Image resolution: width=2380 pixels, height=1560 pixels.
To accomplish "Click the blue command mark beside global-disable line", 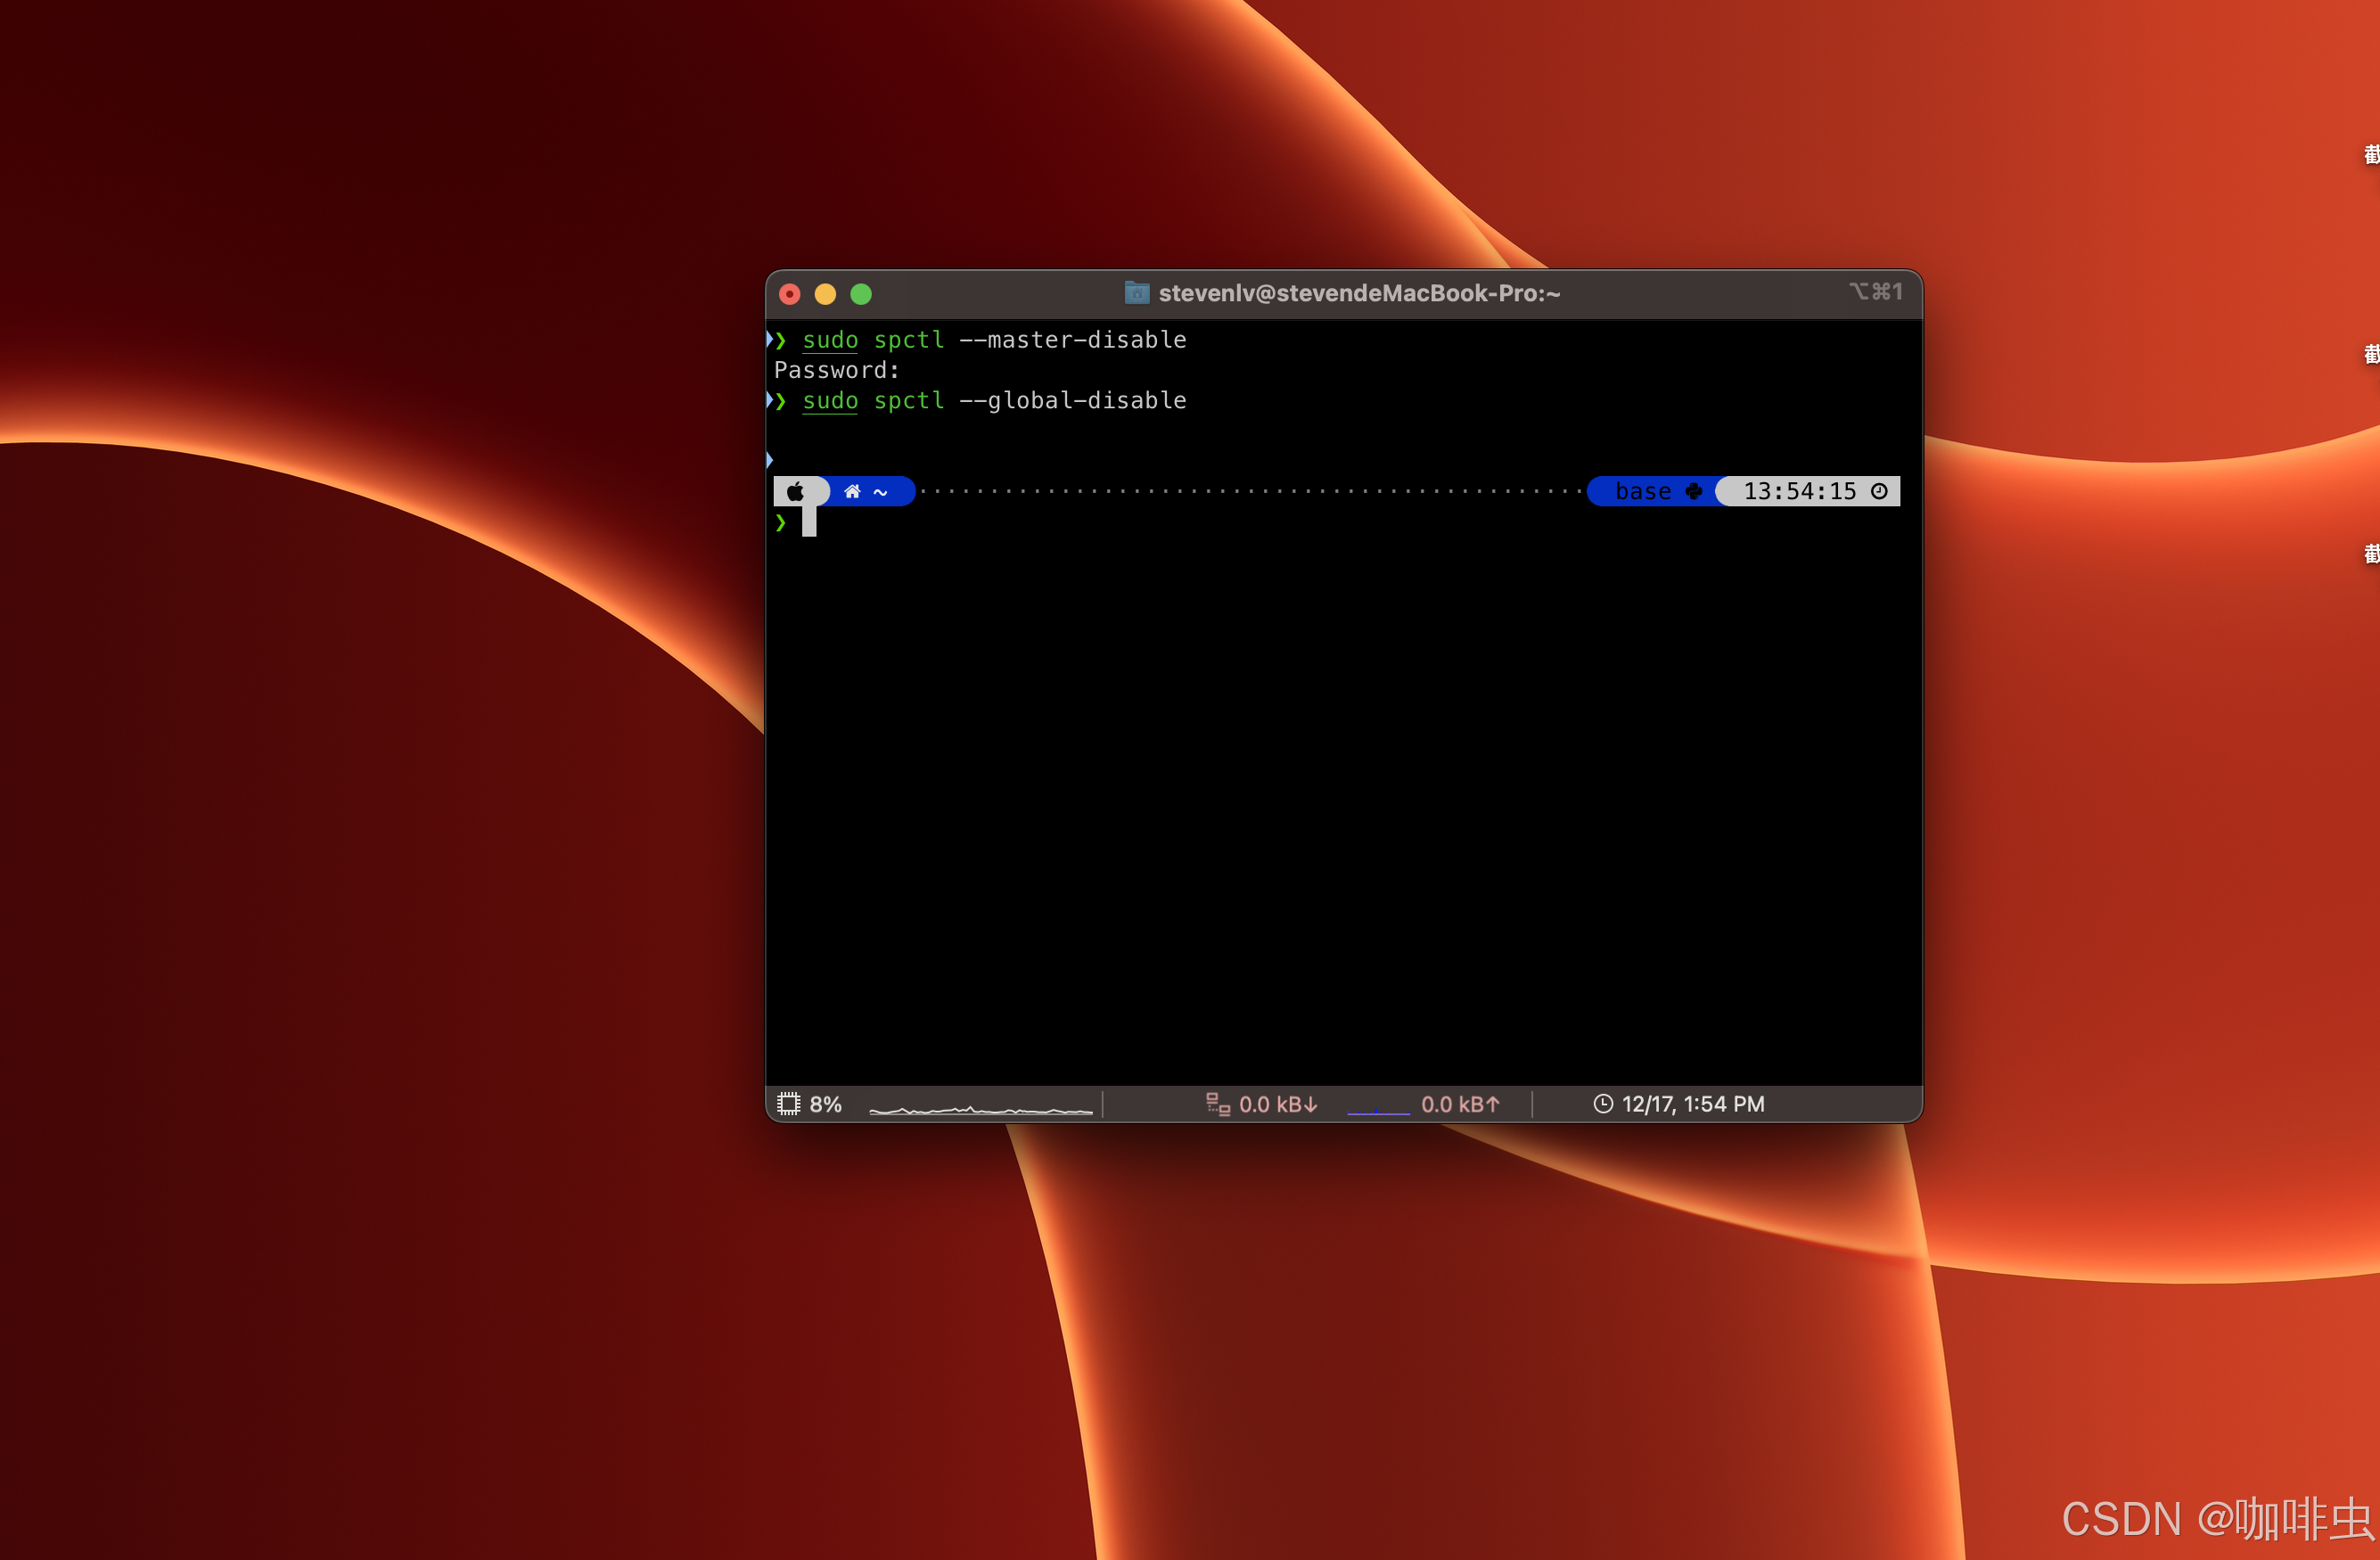I will tap(769, 400).
